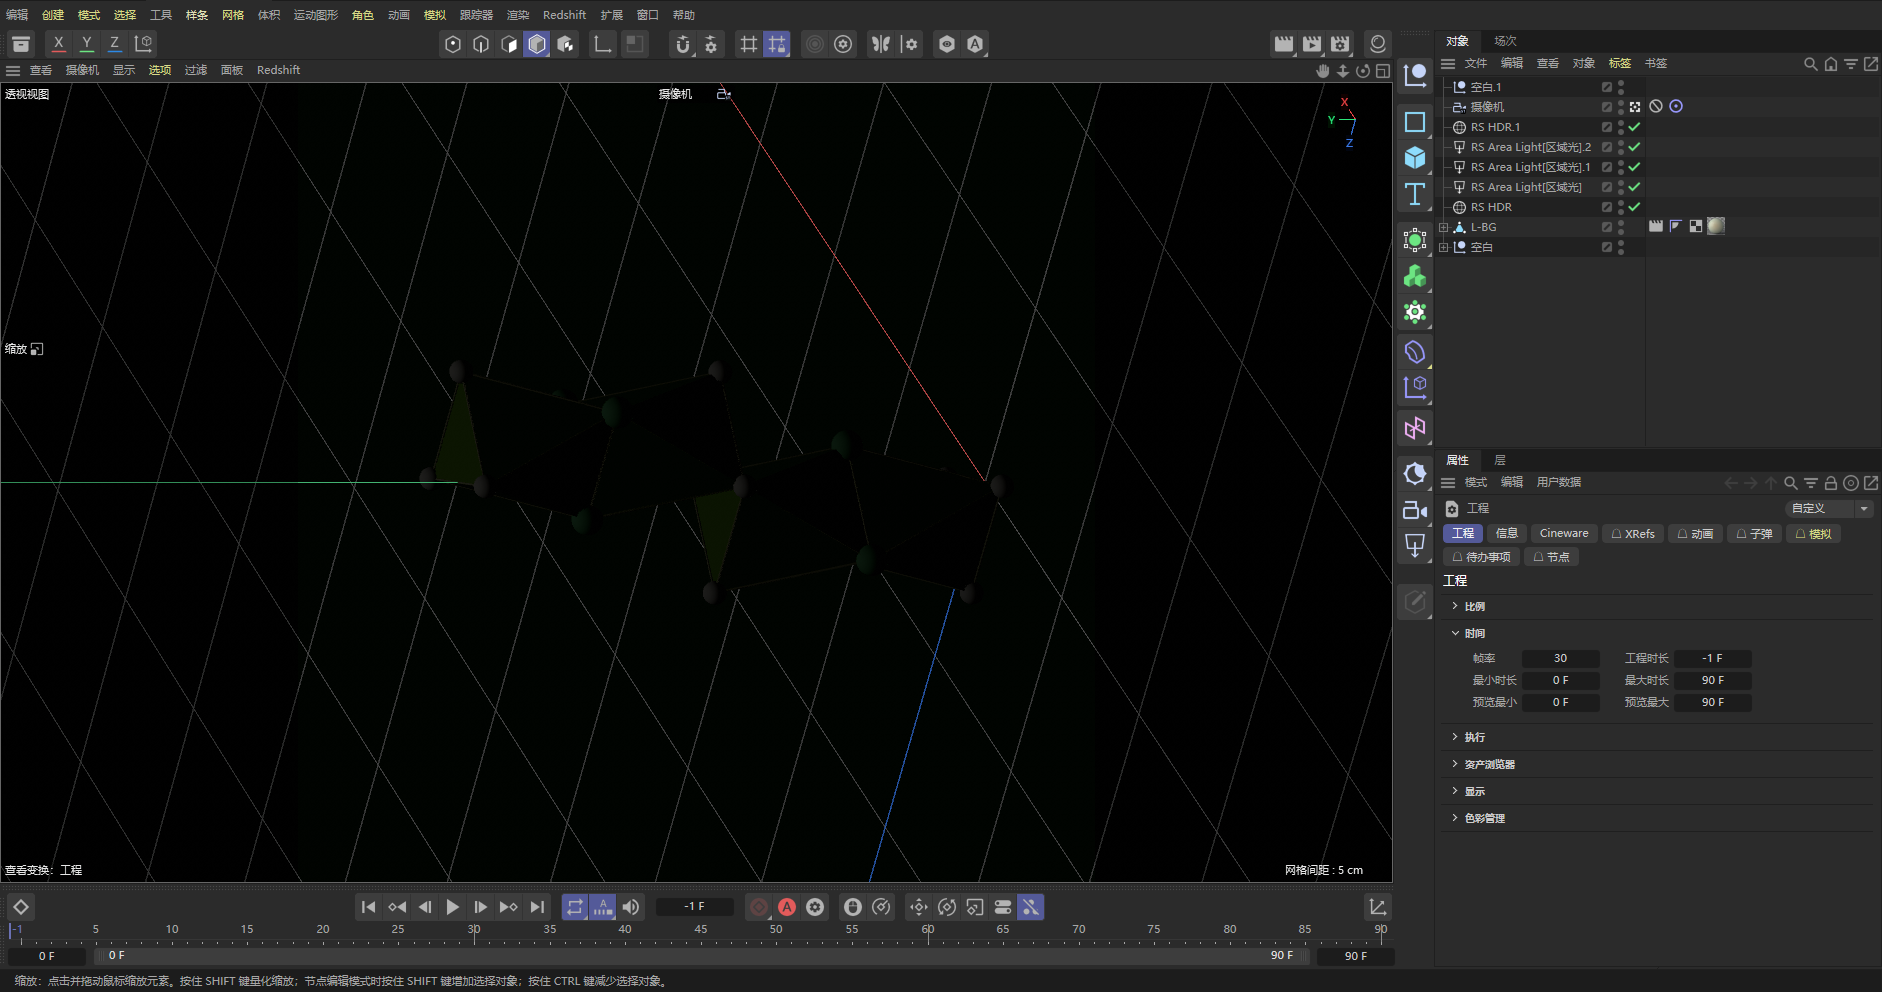
Task: Click the Go to Start icon in timeline
Action: click(368, 907)
